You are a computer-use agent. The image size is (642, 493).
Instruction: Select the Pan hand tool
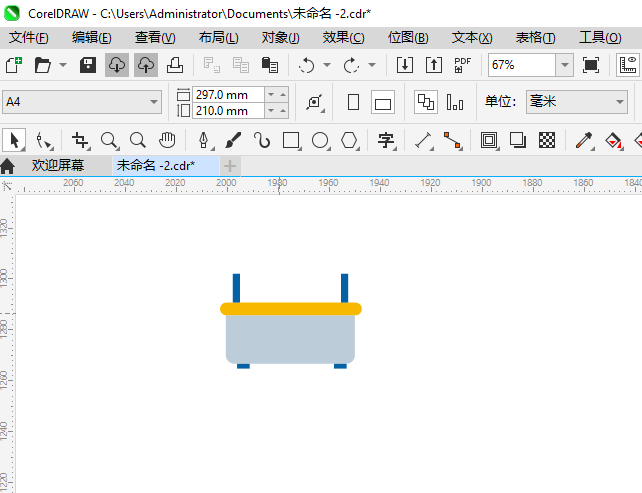(x=167, y=140)
